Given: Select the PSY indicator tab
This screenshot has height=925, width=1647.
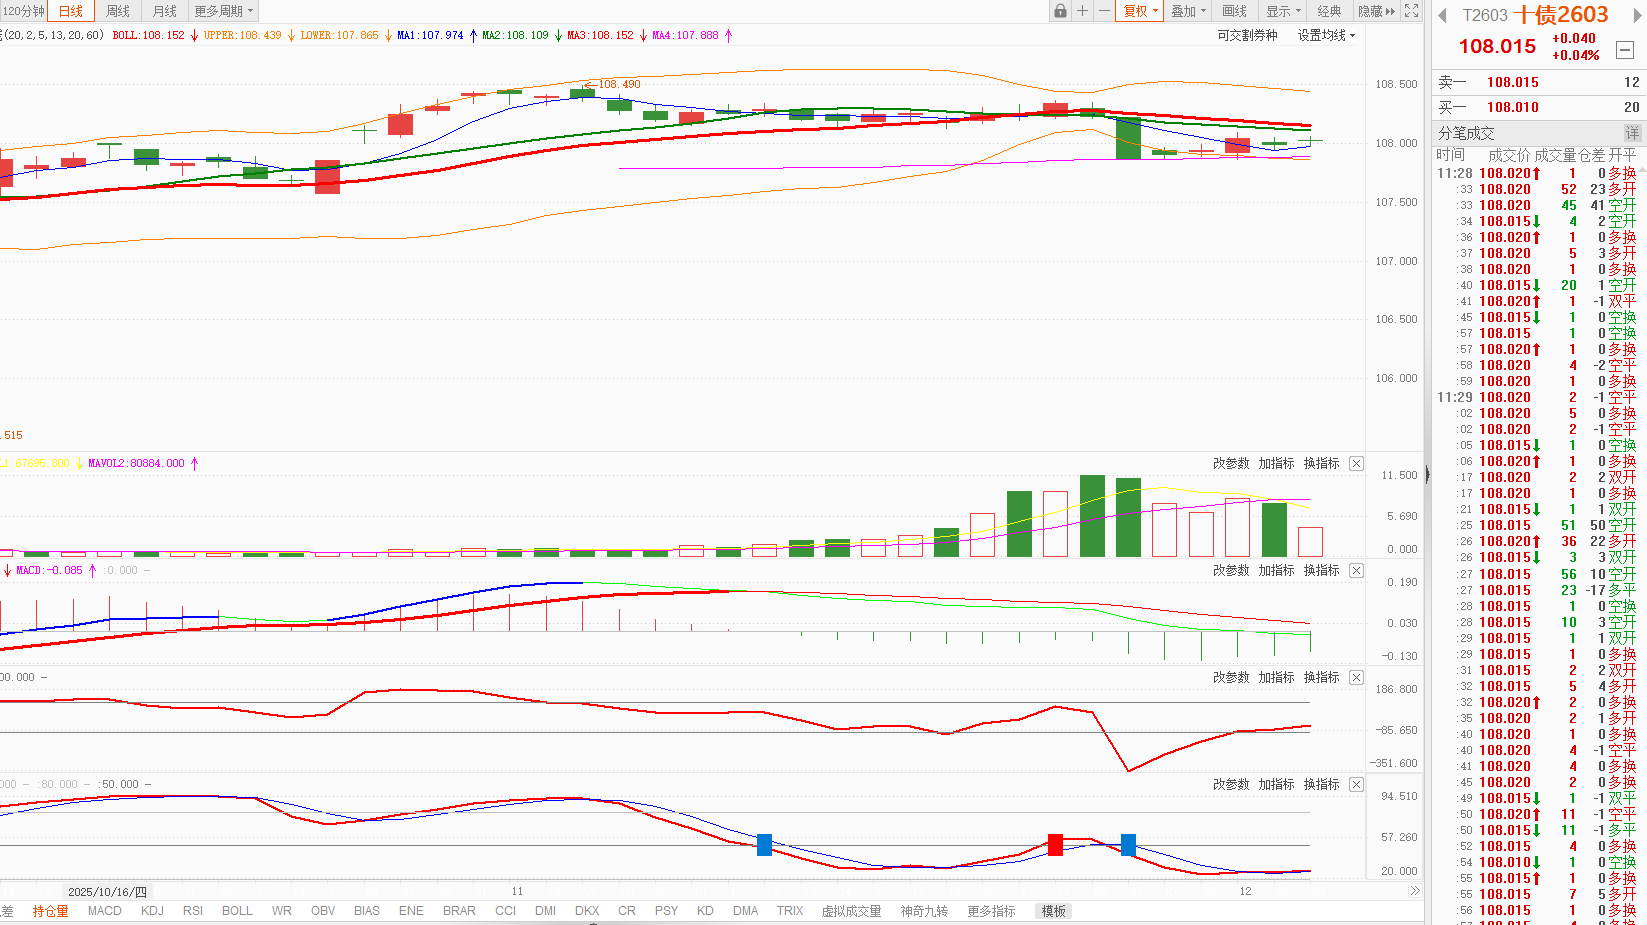Looking at the screenshot, I should pos(666,911).
